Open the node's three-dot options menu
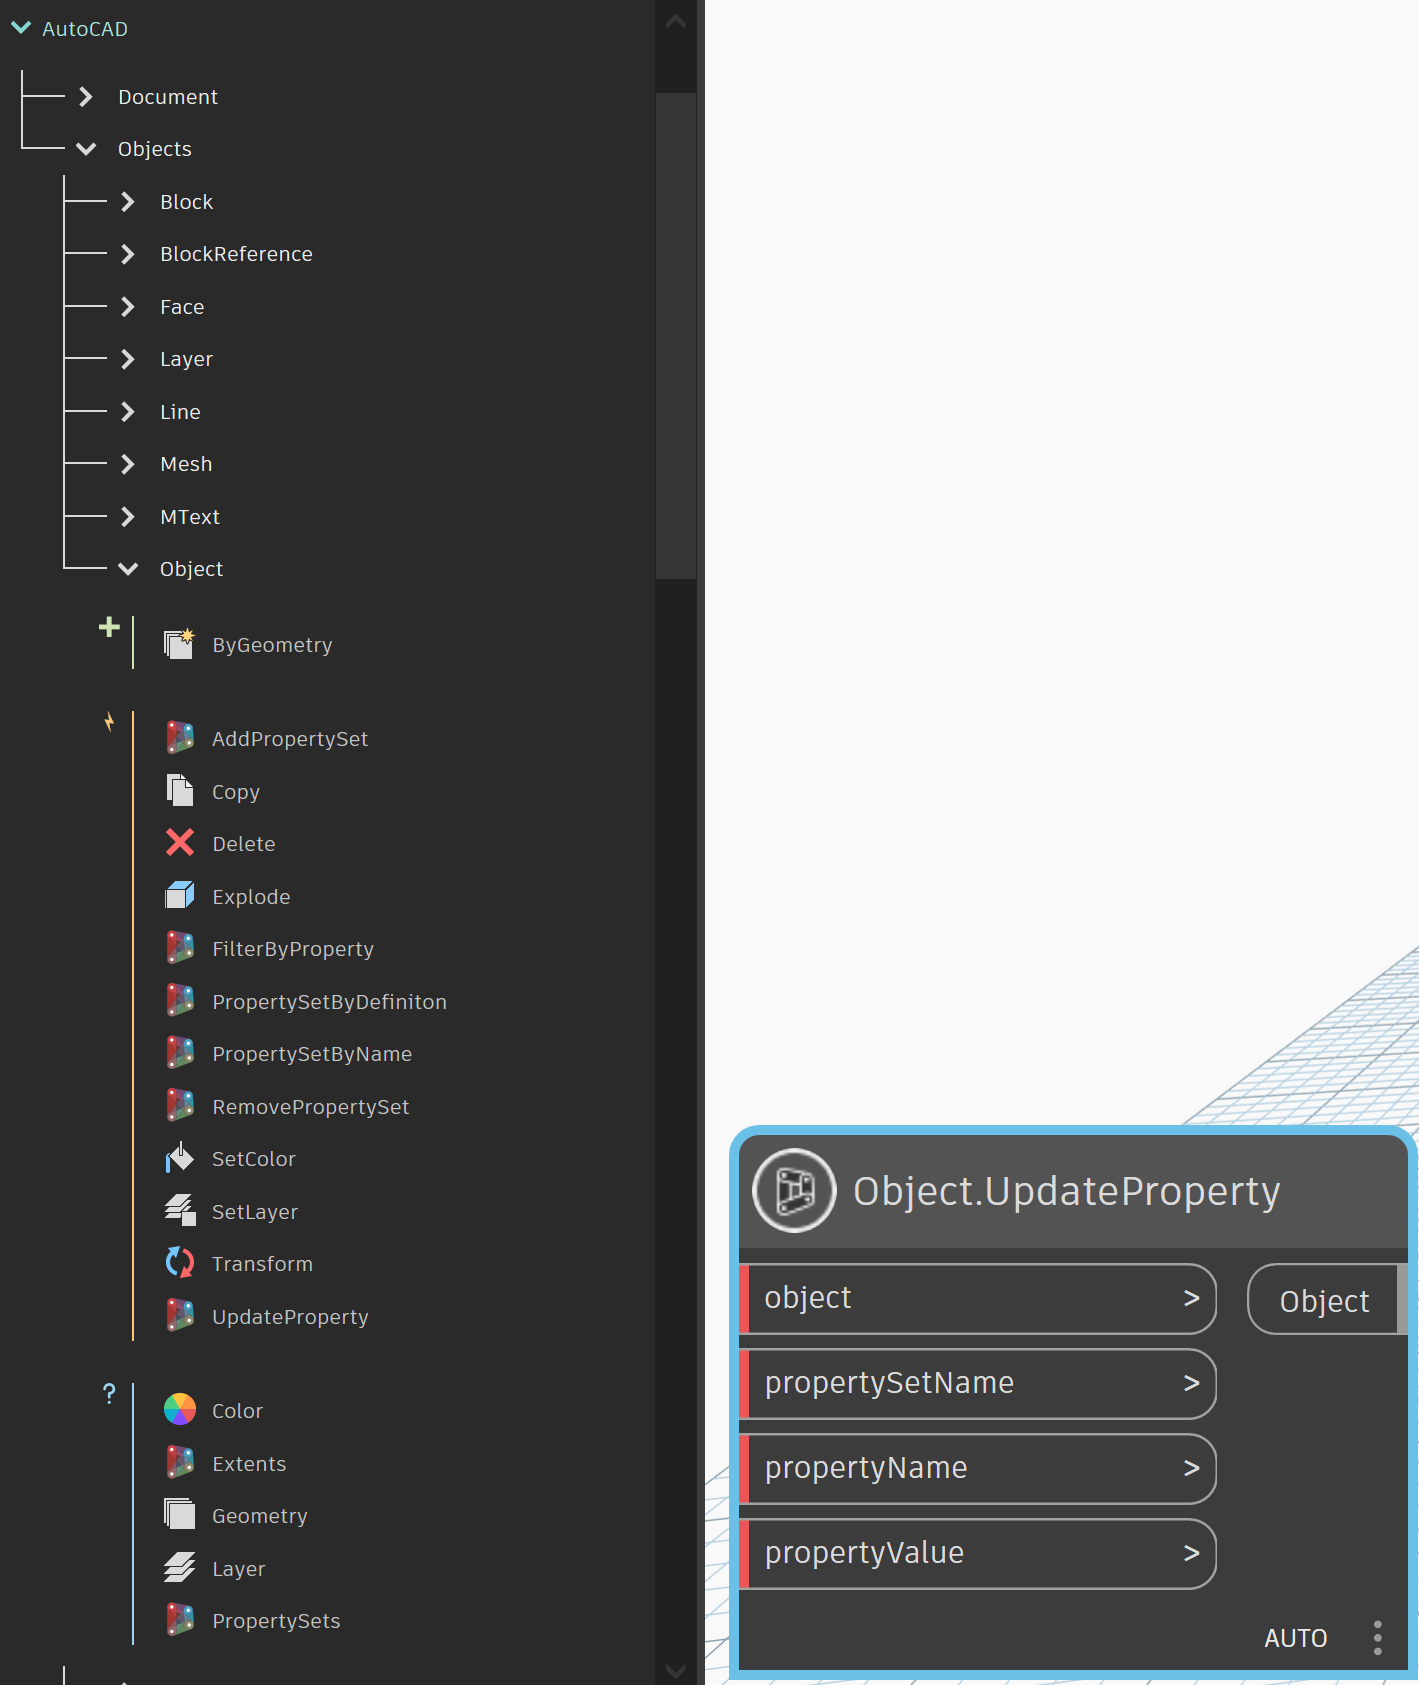 1377,1638
